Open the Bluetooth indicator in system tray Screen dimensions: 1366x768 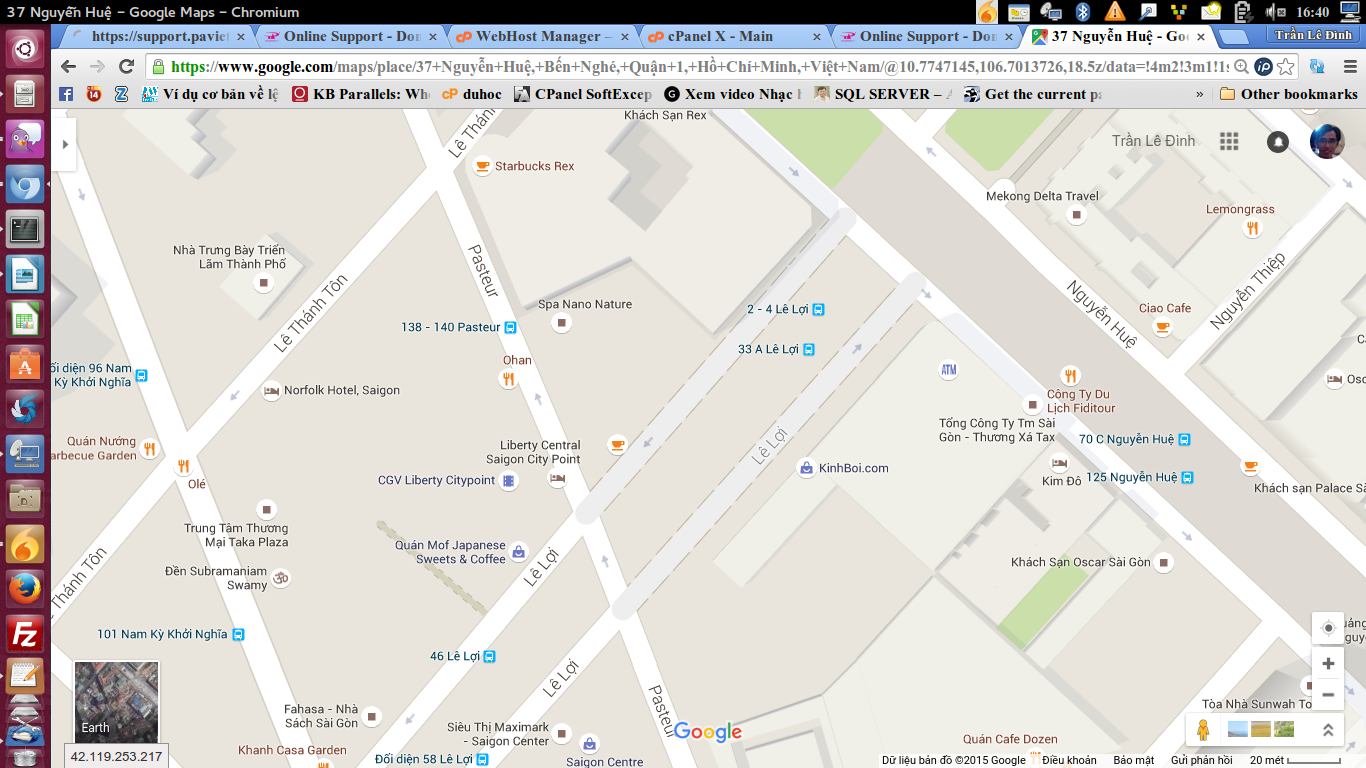tap(1082, 11)
